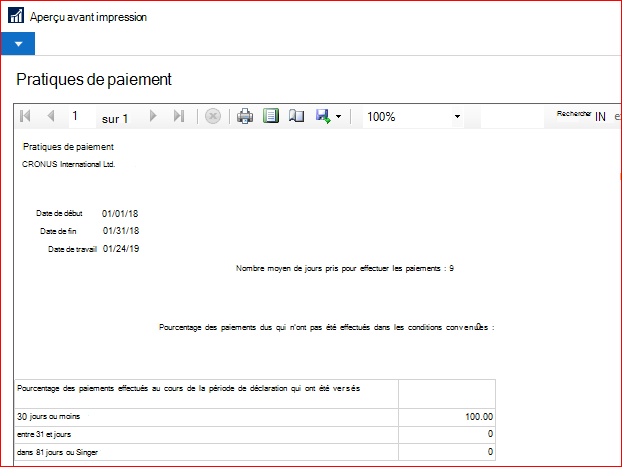Image resolution: width=622 pixels, height=467 pixels.
Task: Click the report chart icon beside the window title
Action: click(x=16, y=16)
